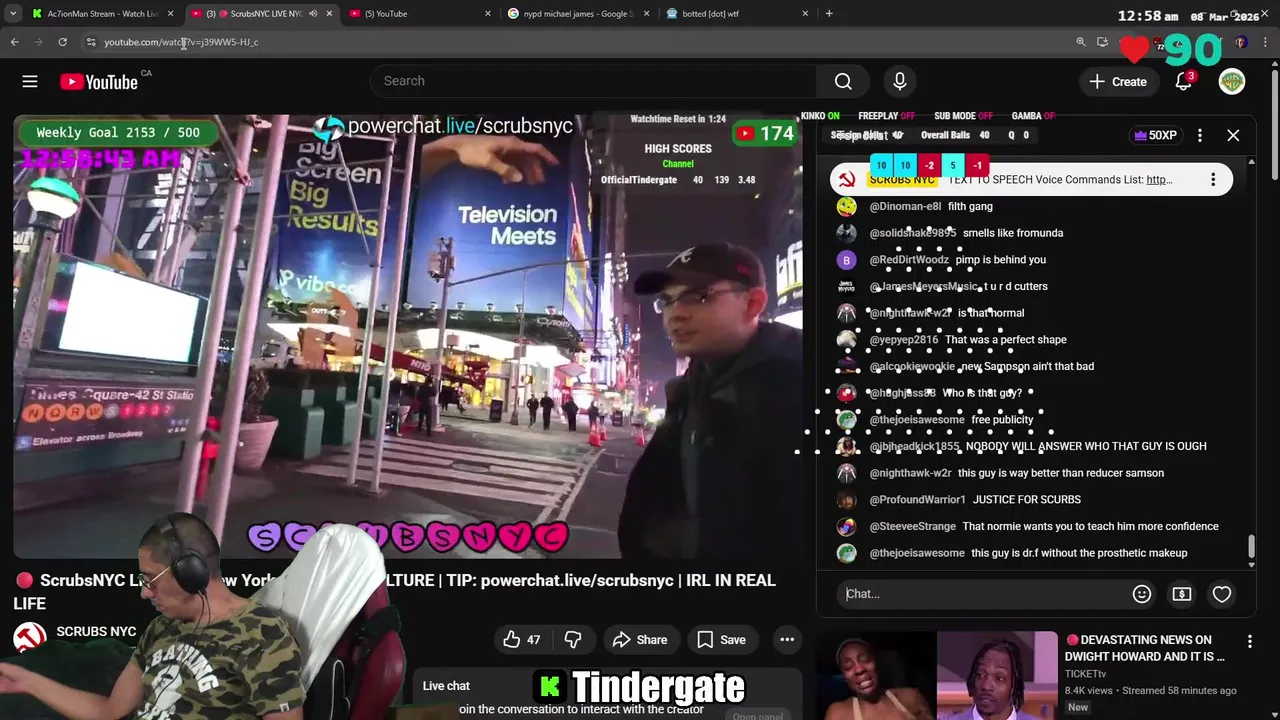Open more actions under the video
Image resolution: width=1280 pixels, height=720 pixels.
pyautogui.click(x=787, y=640)
